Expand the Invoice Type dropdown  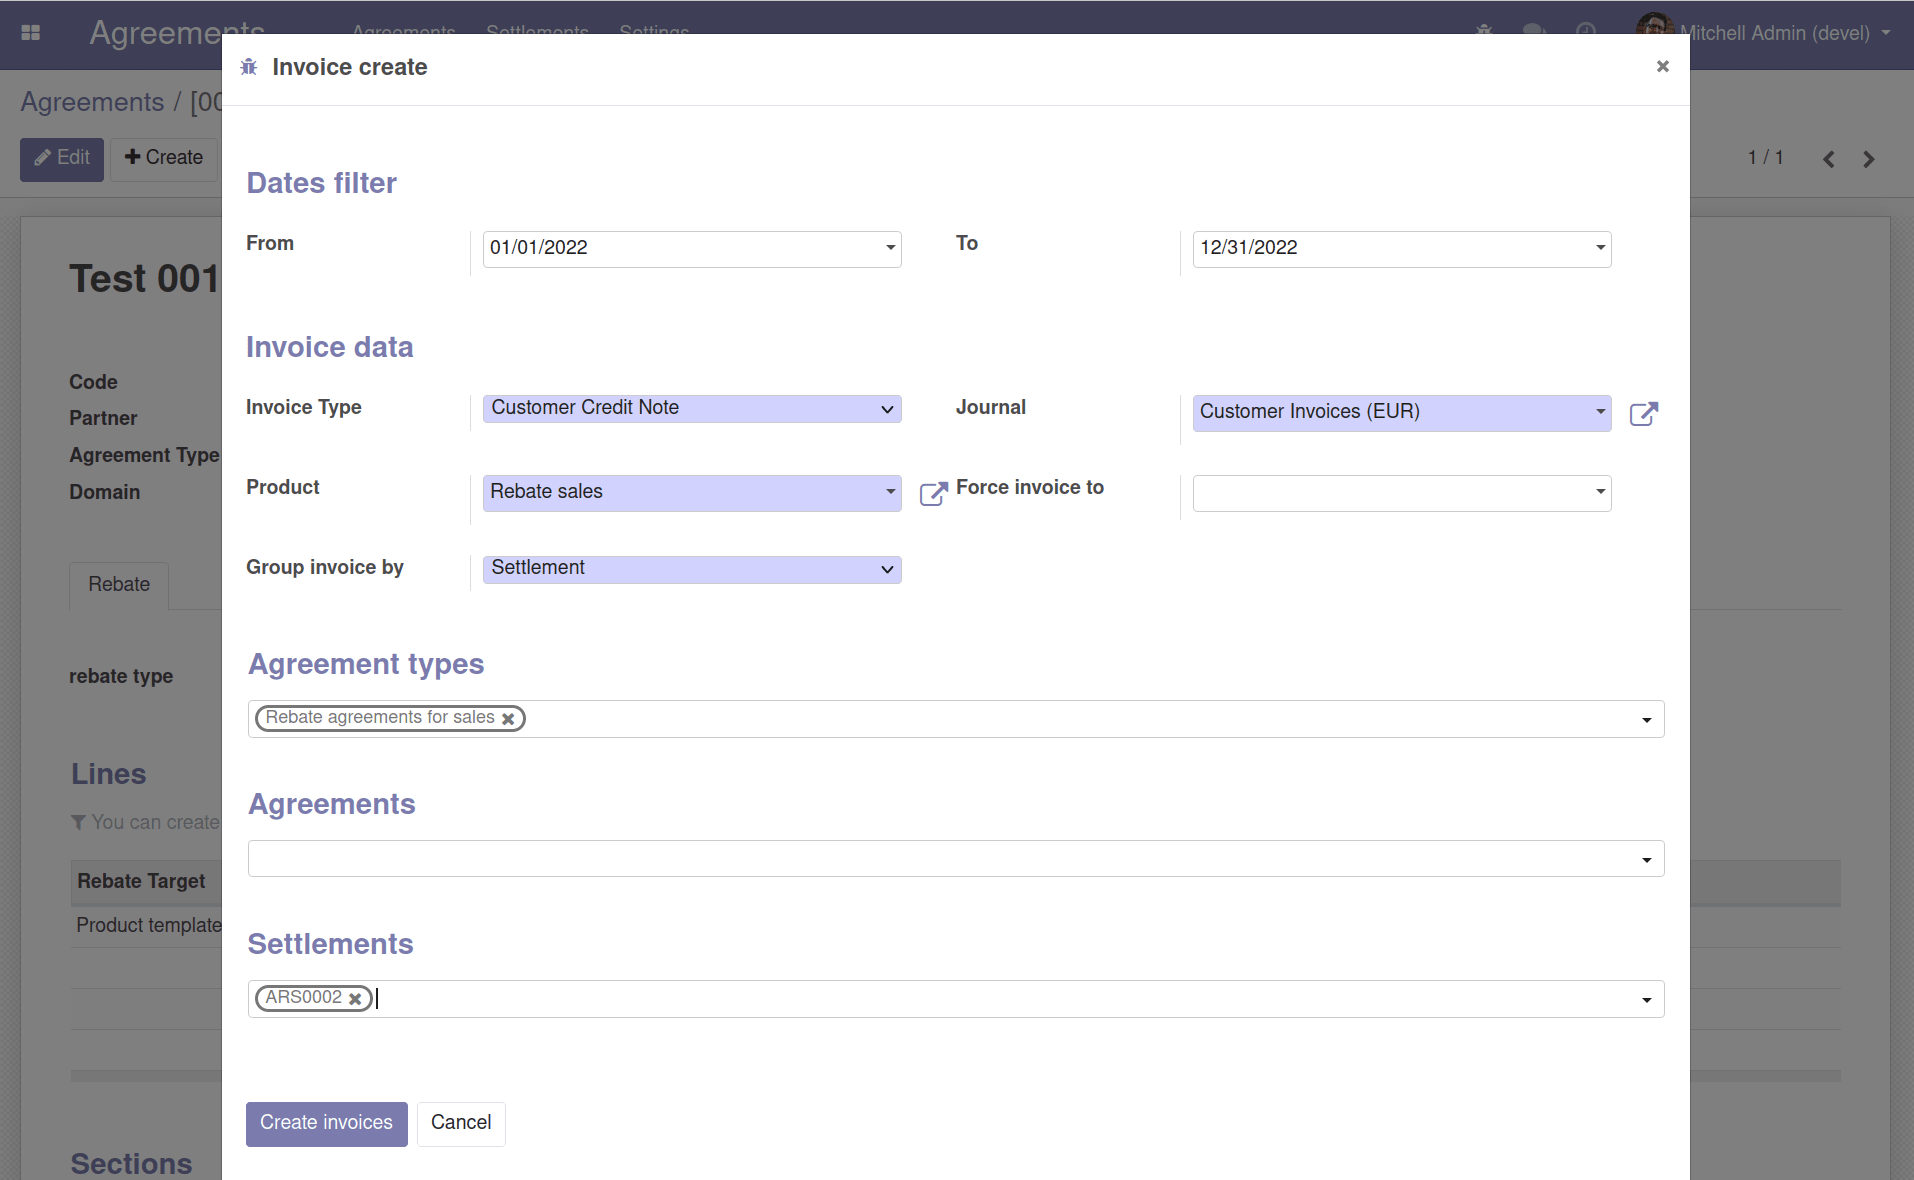pyautogui.click(x=692, y=409)
